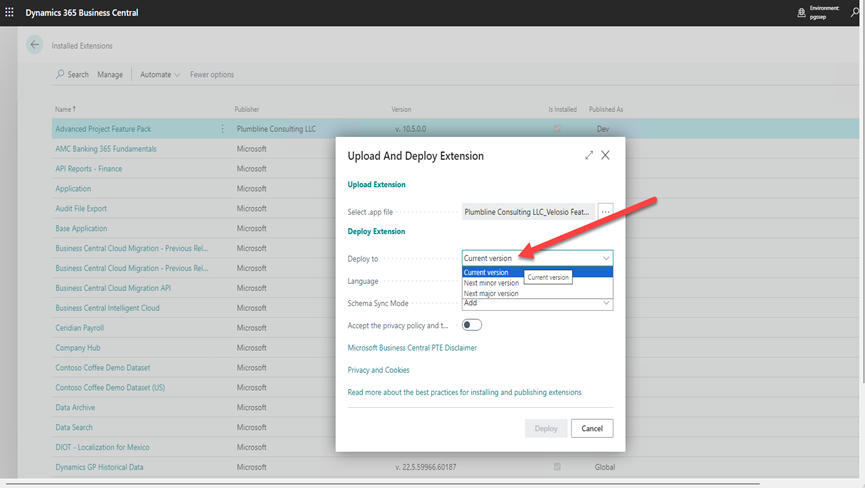Cancel the upload dialog
This screenshot has width=865, height=488.
point(592,428)
